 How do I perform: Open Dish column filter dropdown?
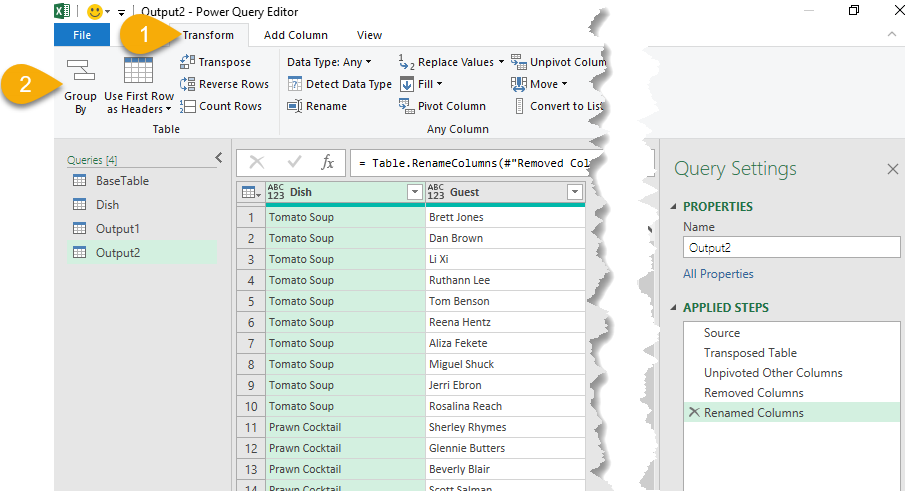click(414, 192)
